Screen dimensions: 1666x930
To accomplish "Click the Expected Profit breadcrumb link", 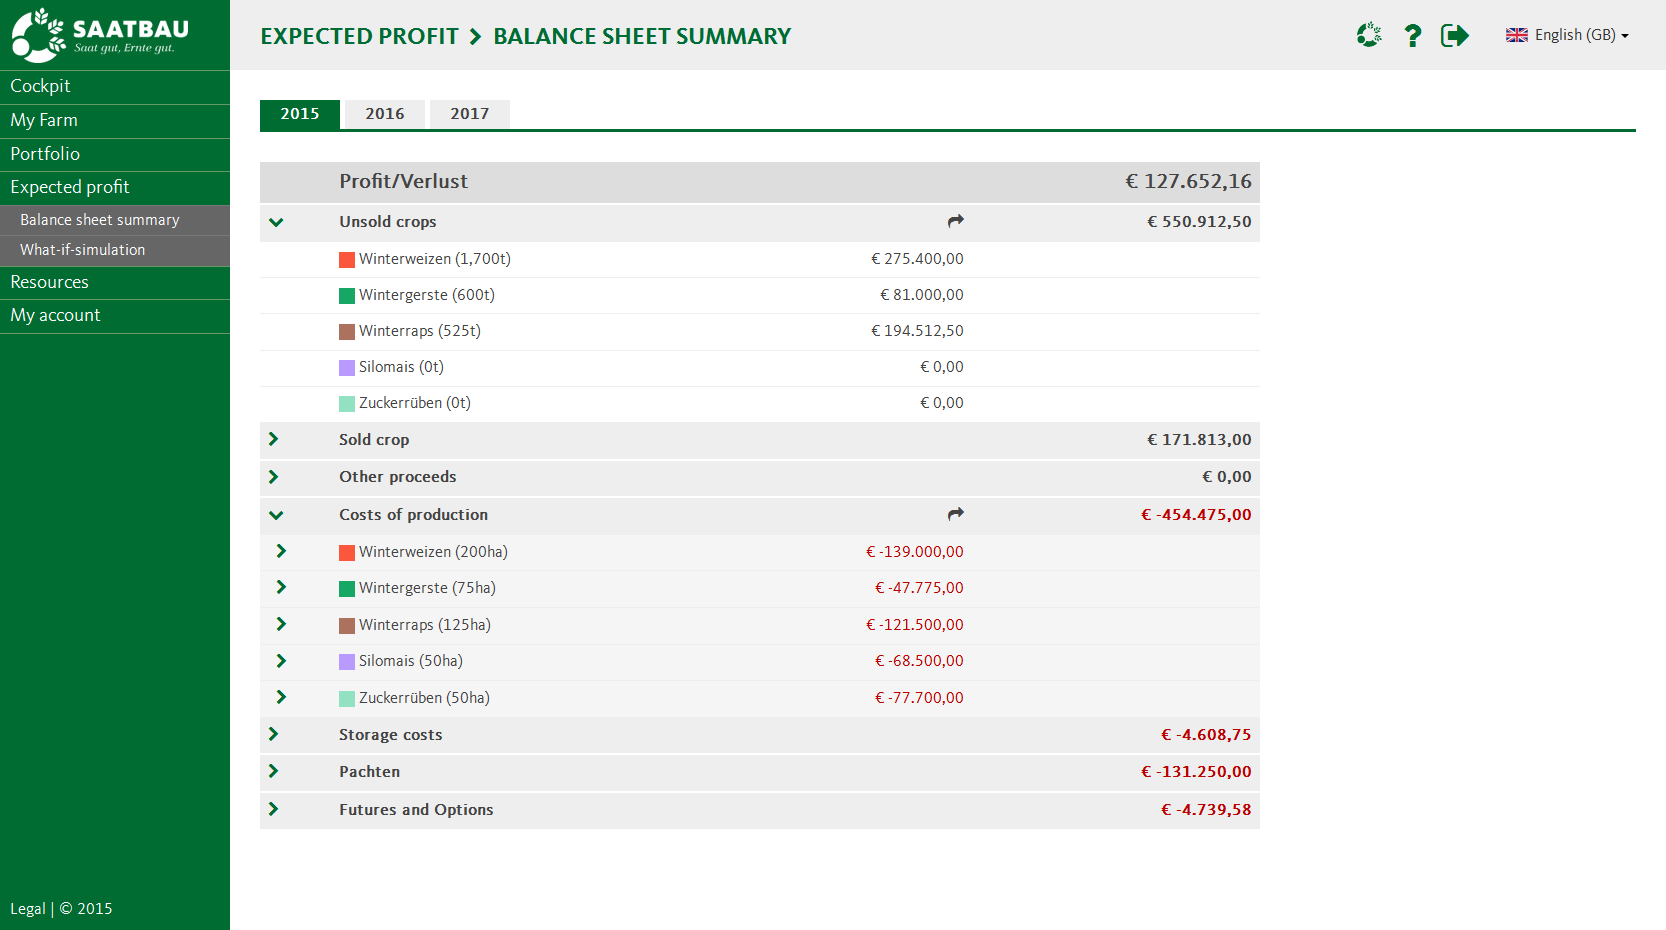I will (x=359, y=36).
